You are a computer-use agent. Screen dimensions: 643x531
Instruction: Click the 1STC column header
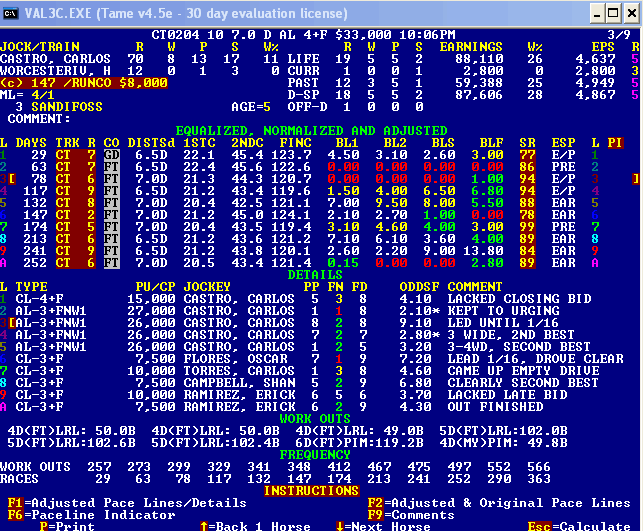click(199, 143)
